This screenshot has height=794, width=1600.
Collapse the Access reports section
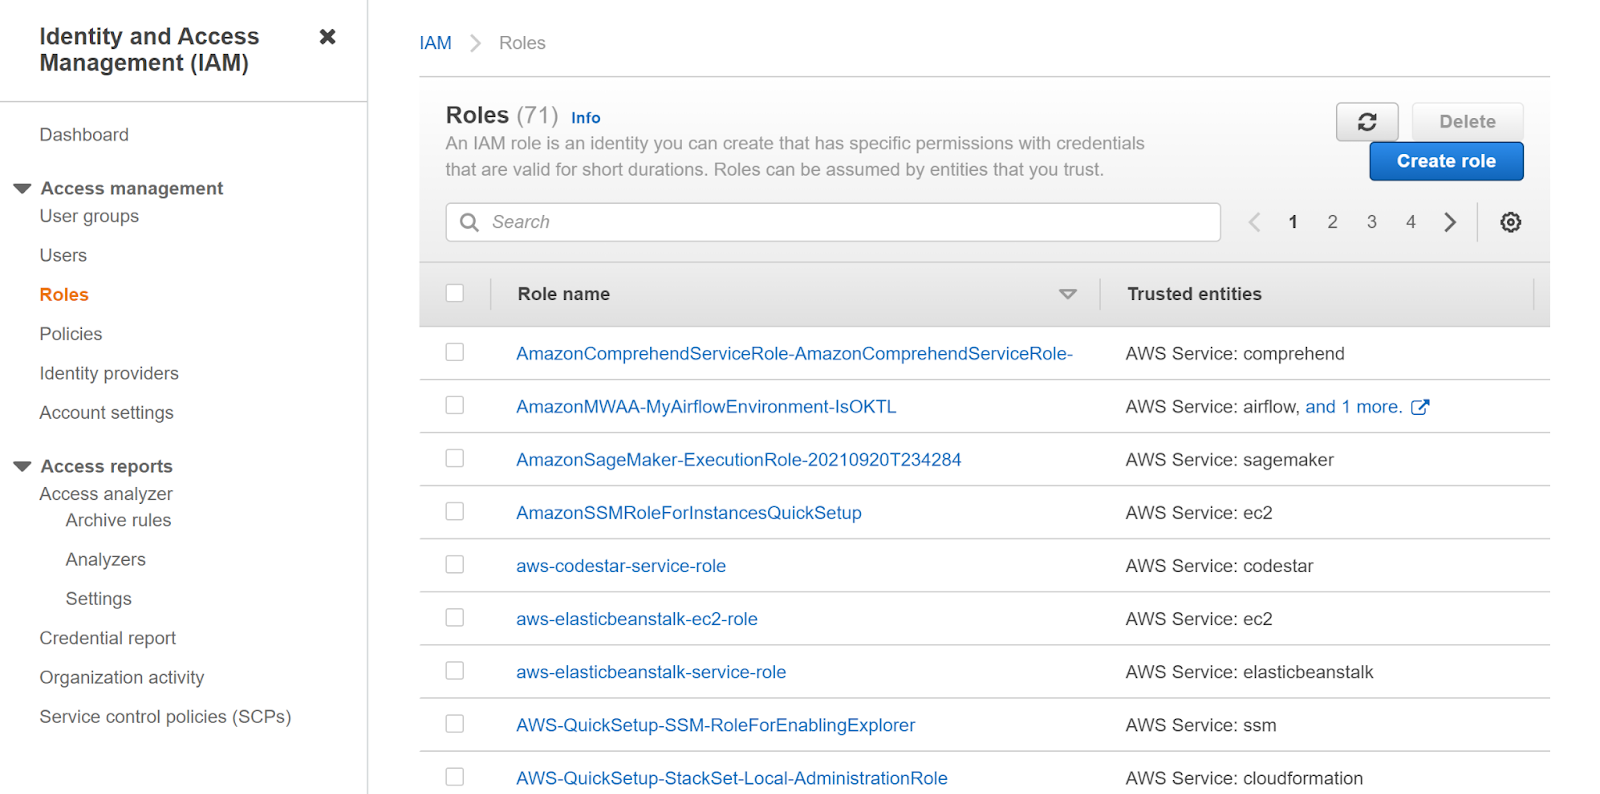pyautogui.click(x=22, y=466)
